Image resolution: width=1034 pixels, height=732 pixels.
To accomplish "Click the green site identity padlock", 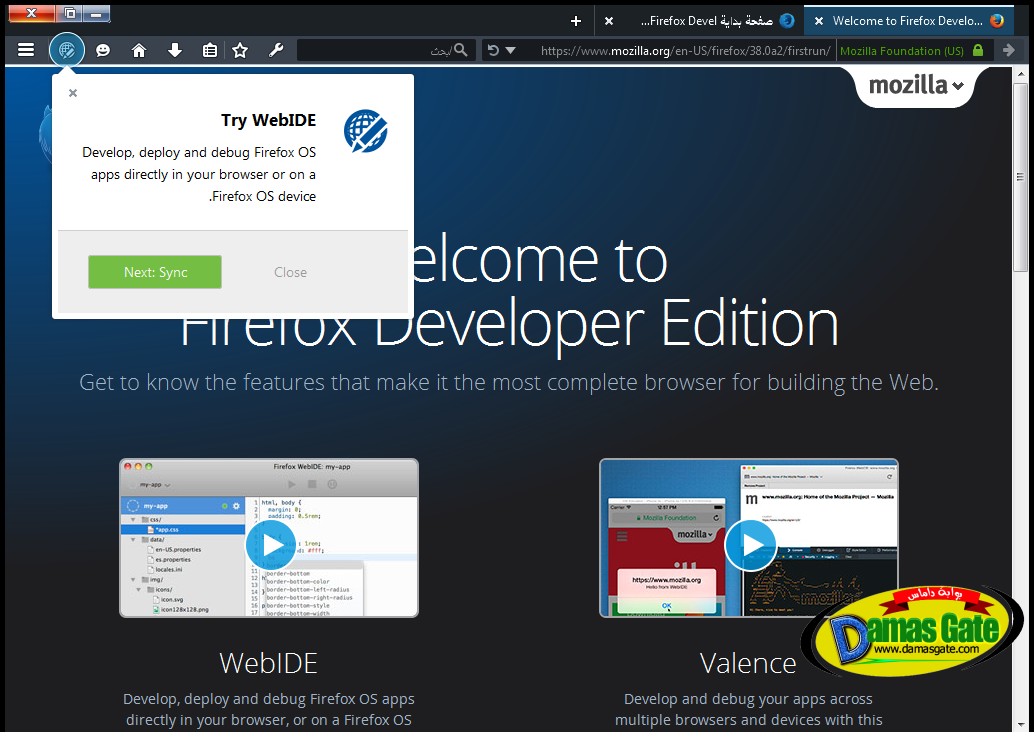I will [978, 50].
